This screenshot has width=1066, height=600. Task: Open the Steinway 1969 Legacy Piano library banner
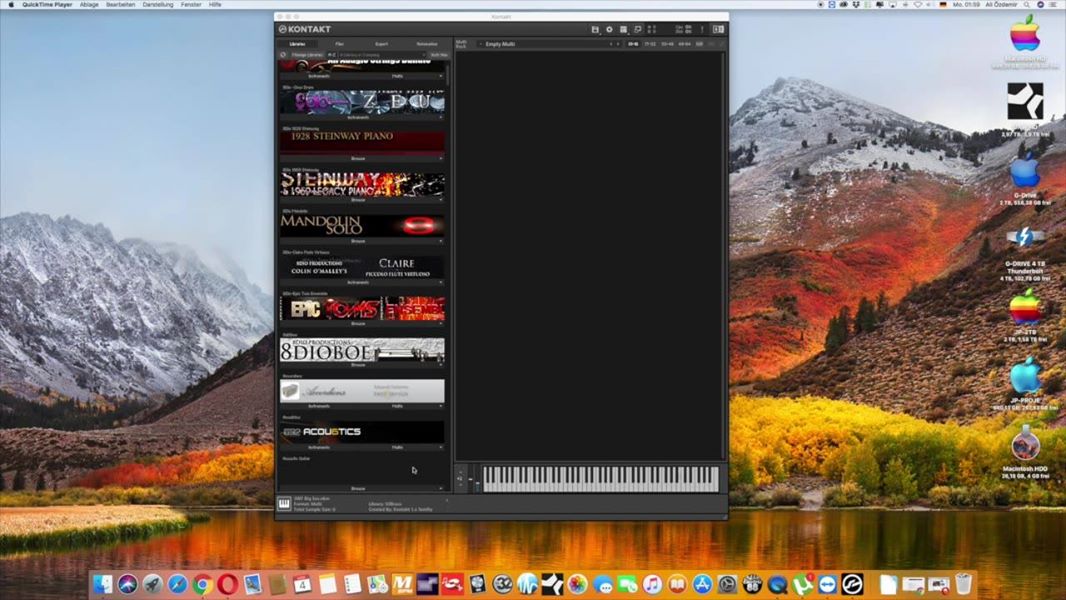click(x=362, y=183)
